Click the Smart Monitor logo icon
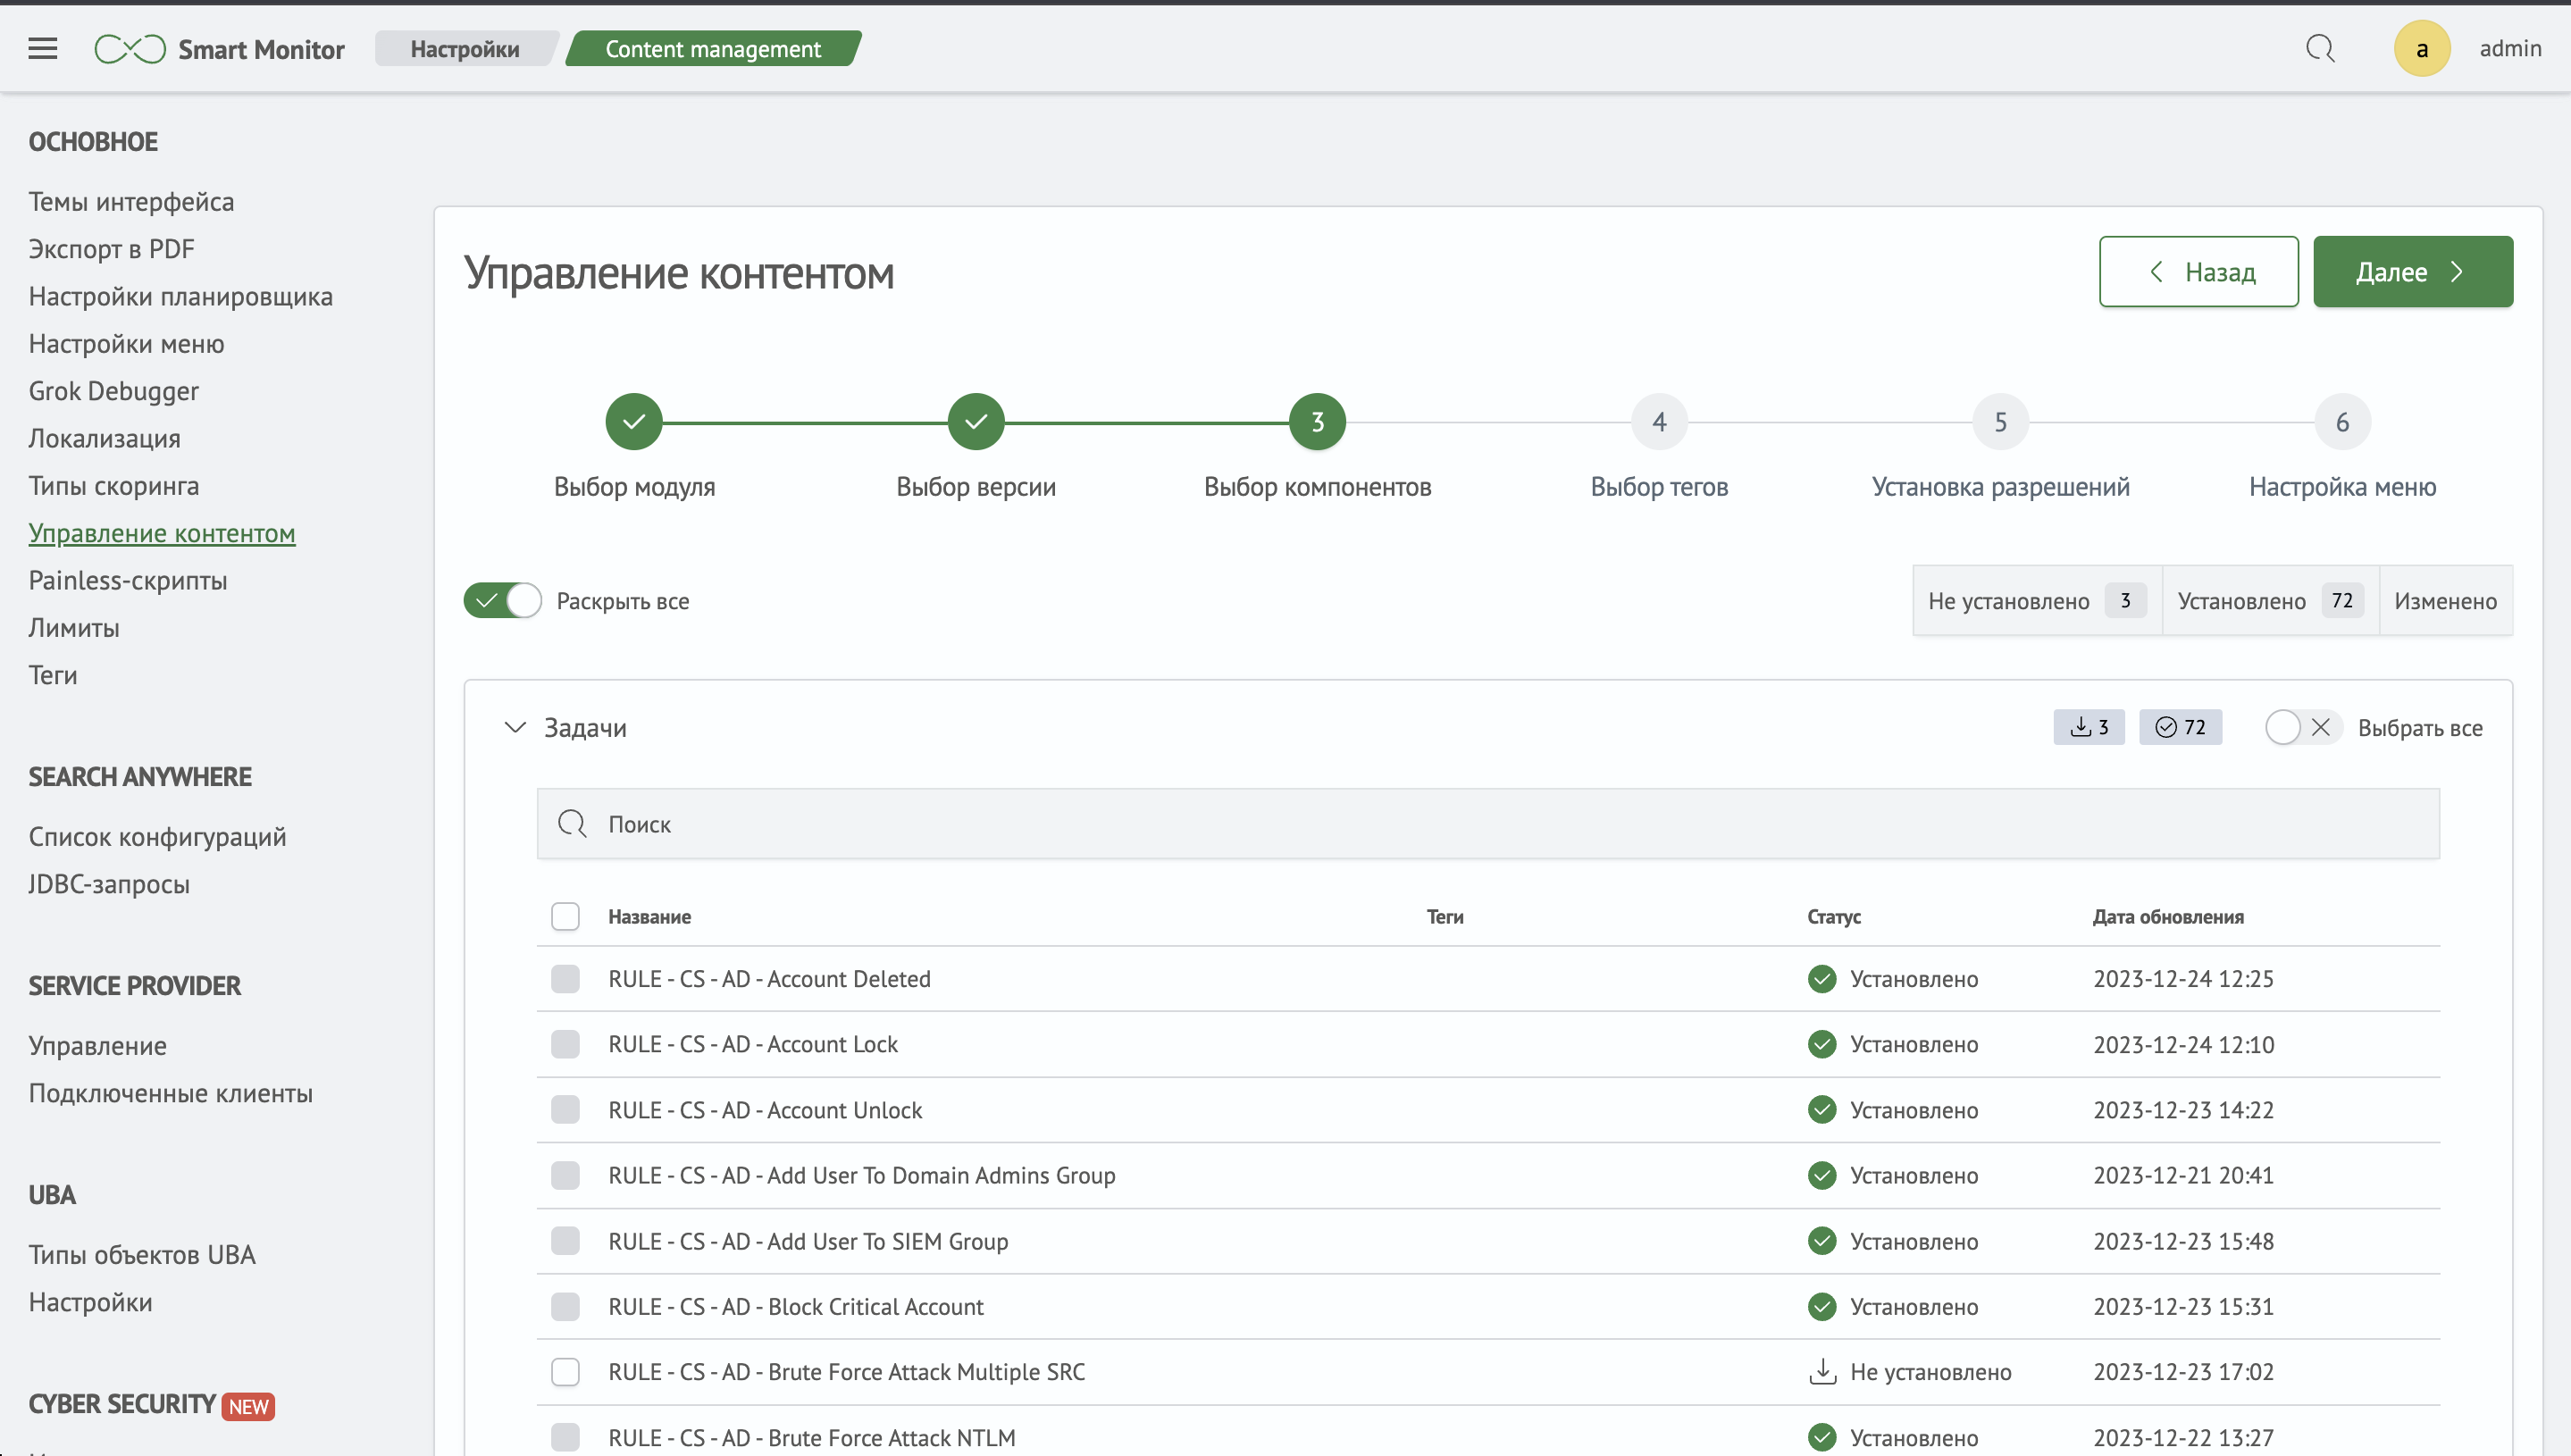 click(x=130, y=49)
